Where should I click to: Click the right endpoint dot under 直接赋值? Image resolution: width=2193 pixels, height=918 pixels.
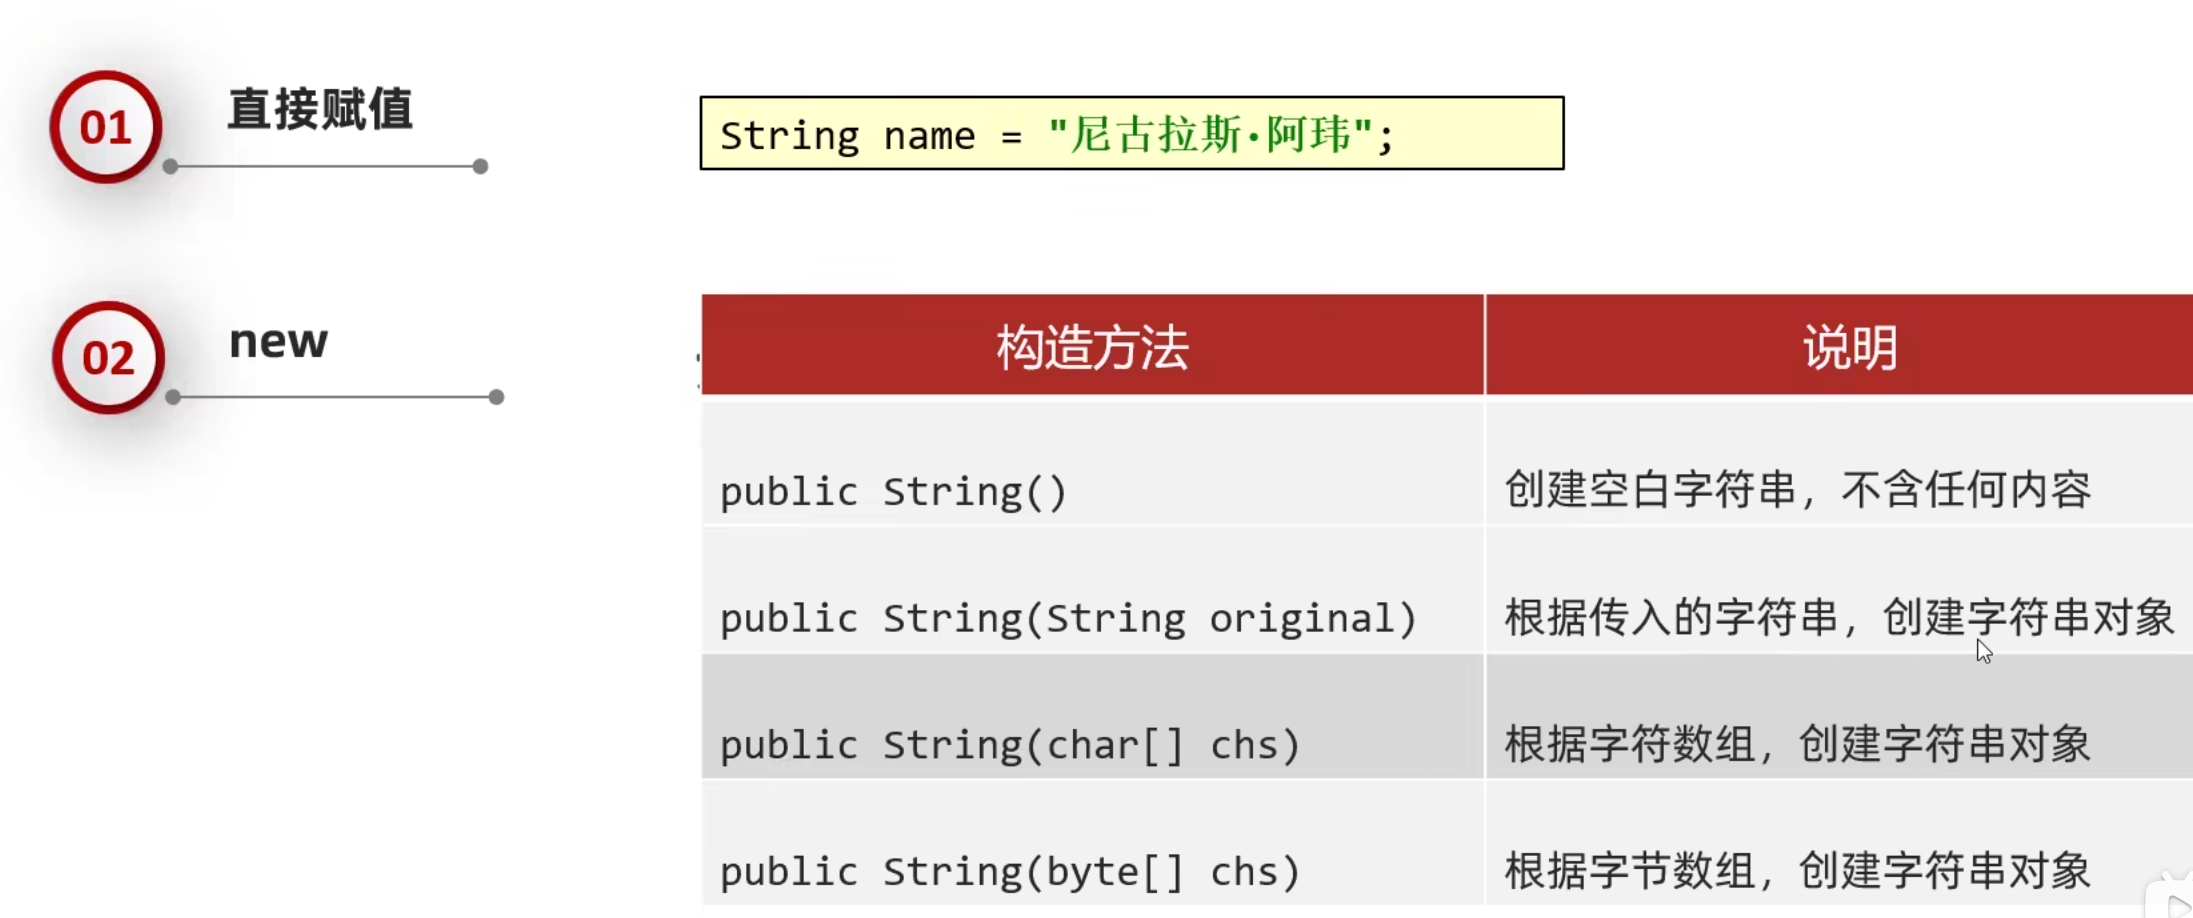tap(480, 166)
